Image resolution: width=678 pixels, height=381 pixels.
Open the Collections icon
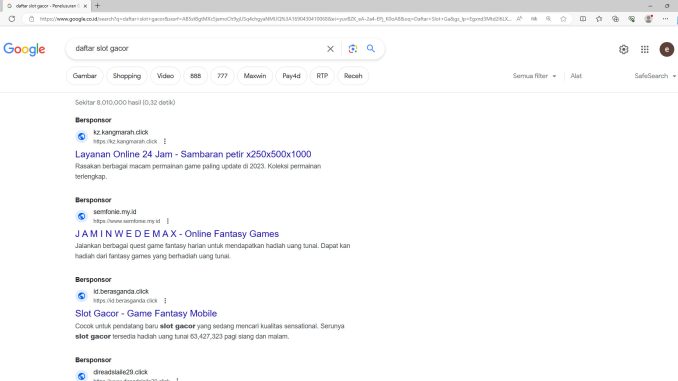(x=615, y=19)
